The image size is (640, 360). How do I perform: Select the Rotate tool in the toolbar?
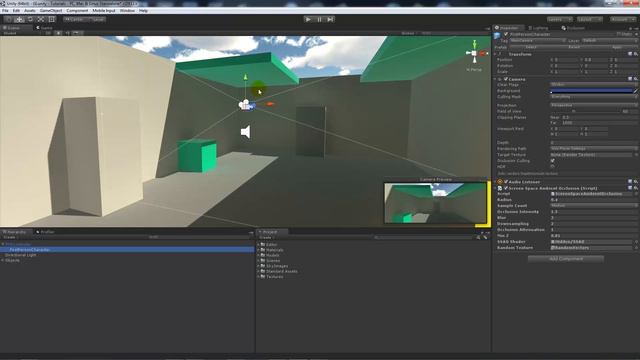pyautogui.click(x=30, y=19)
